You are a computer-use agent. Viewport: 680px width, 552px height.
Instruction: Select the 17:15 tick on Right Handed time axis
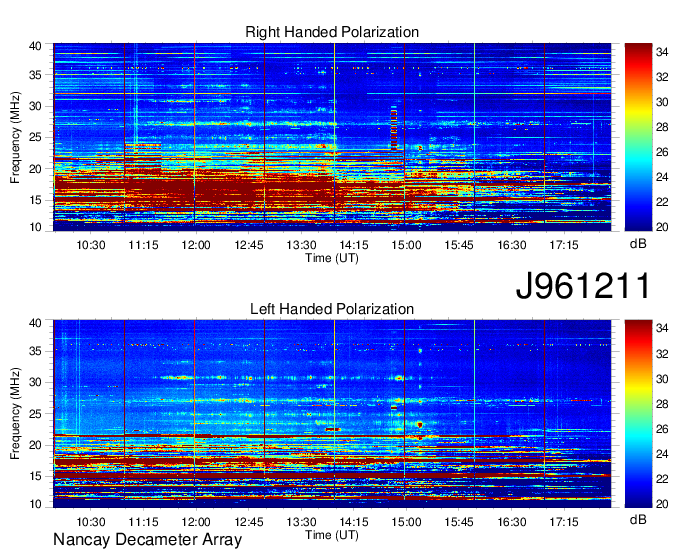pos(564,245)
